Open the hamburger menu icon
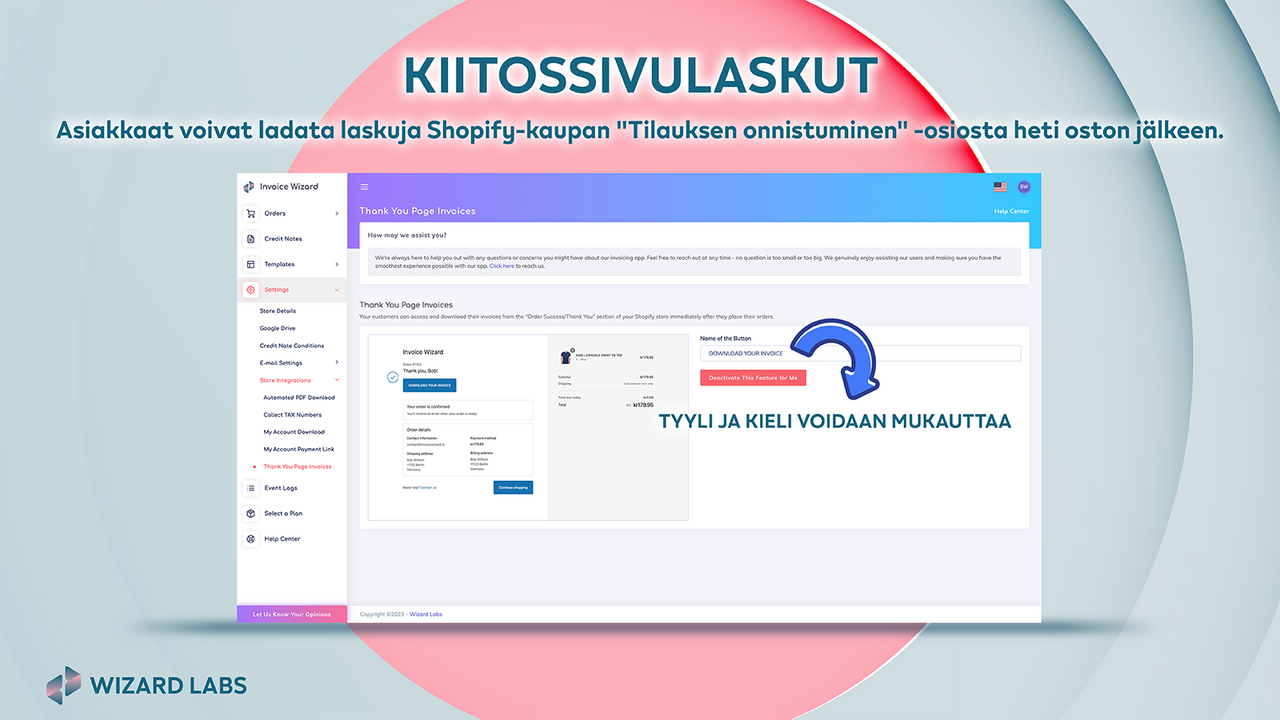1280x720 pixels. [x=364, y=187]
